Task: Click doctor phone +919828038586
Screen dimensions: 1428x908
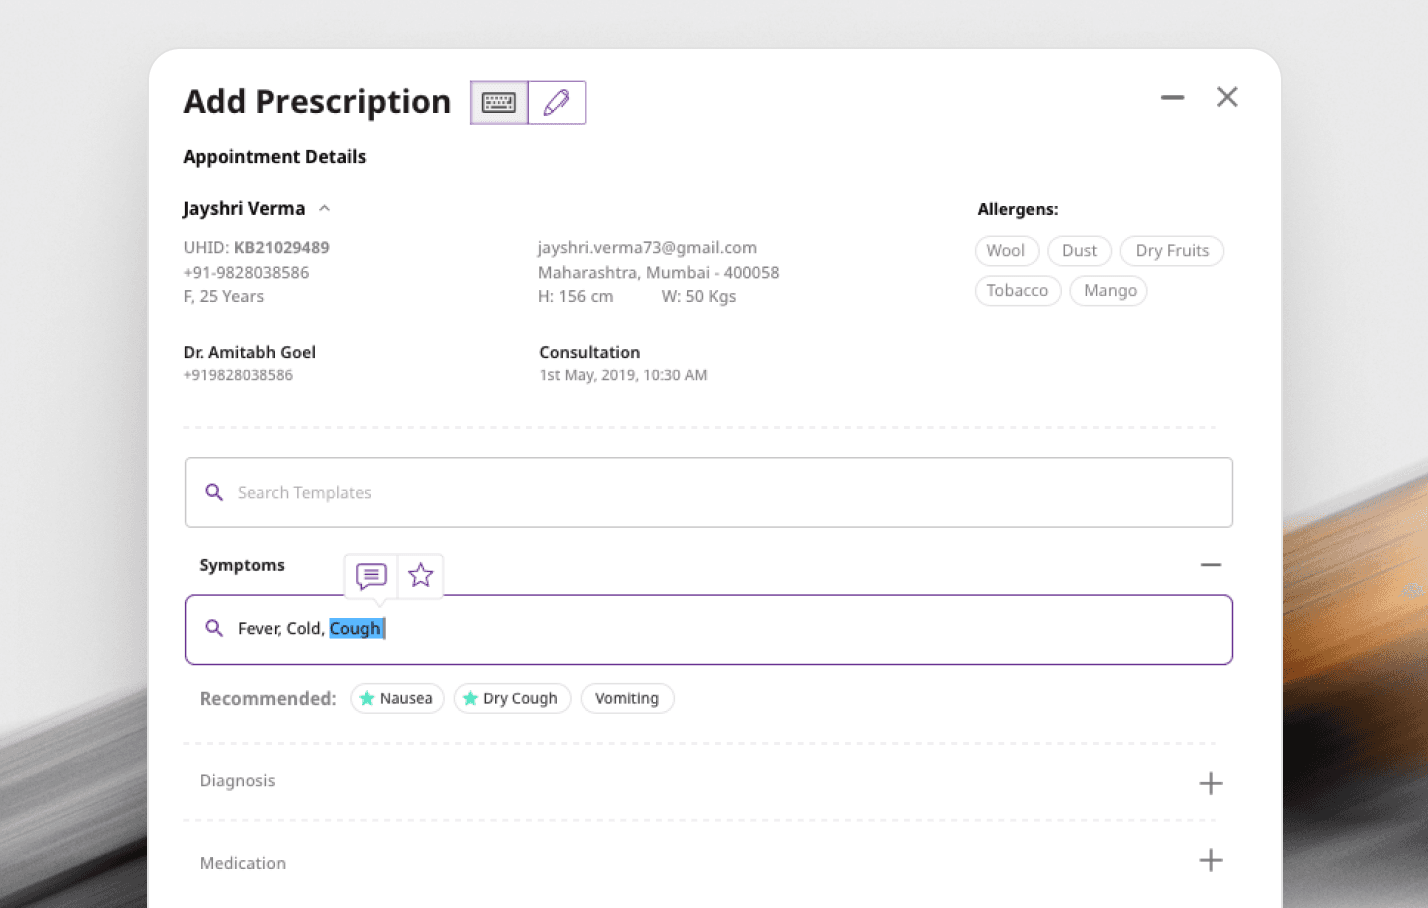Action: coord(238,375)
